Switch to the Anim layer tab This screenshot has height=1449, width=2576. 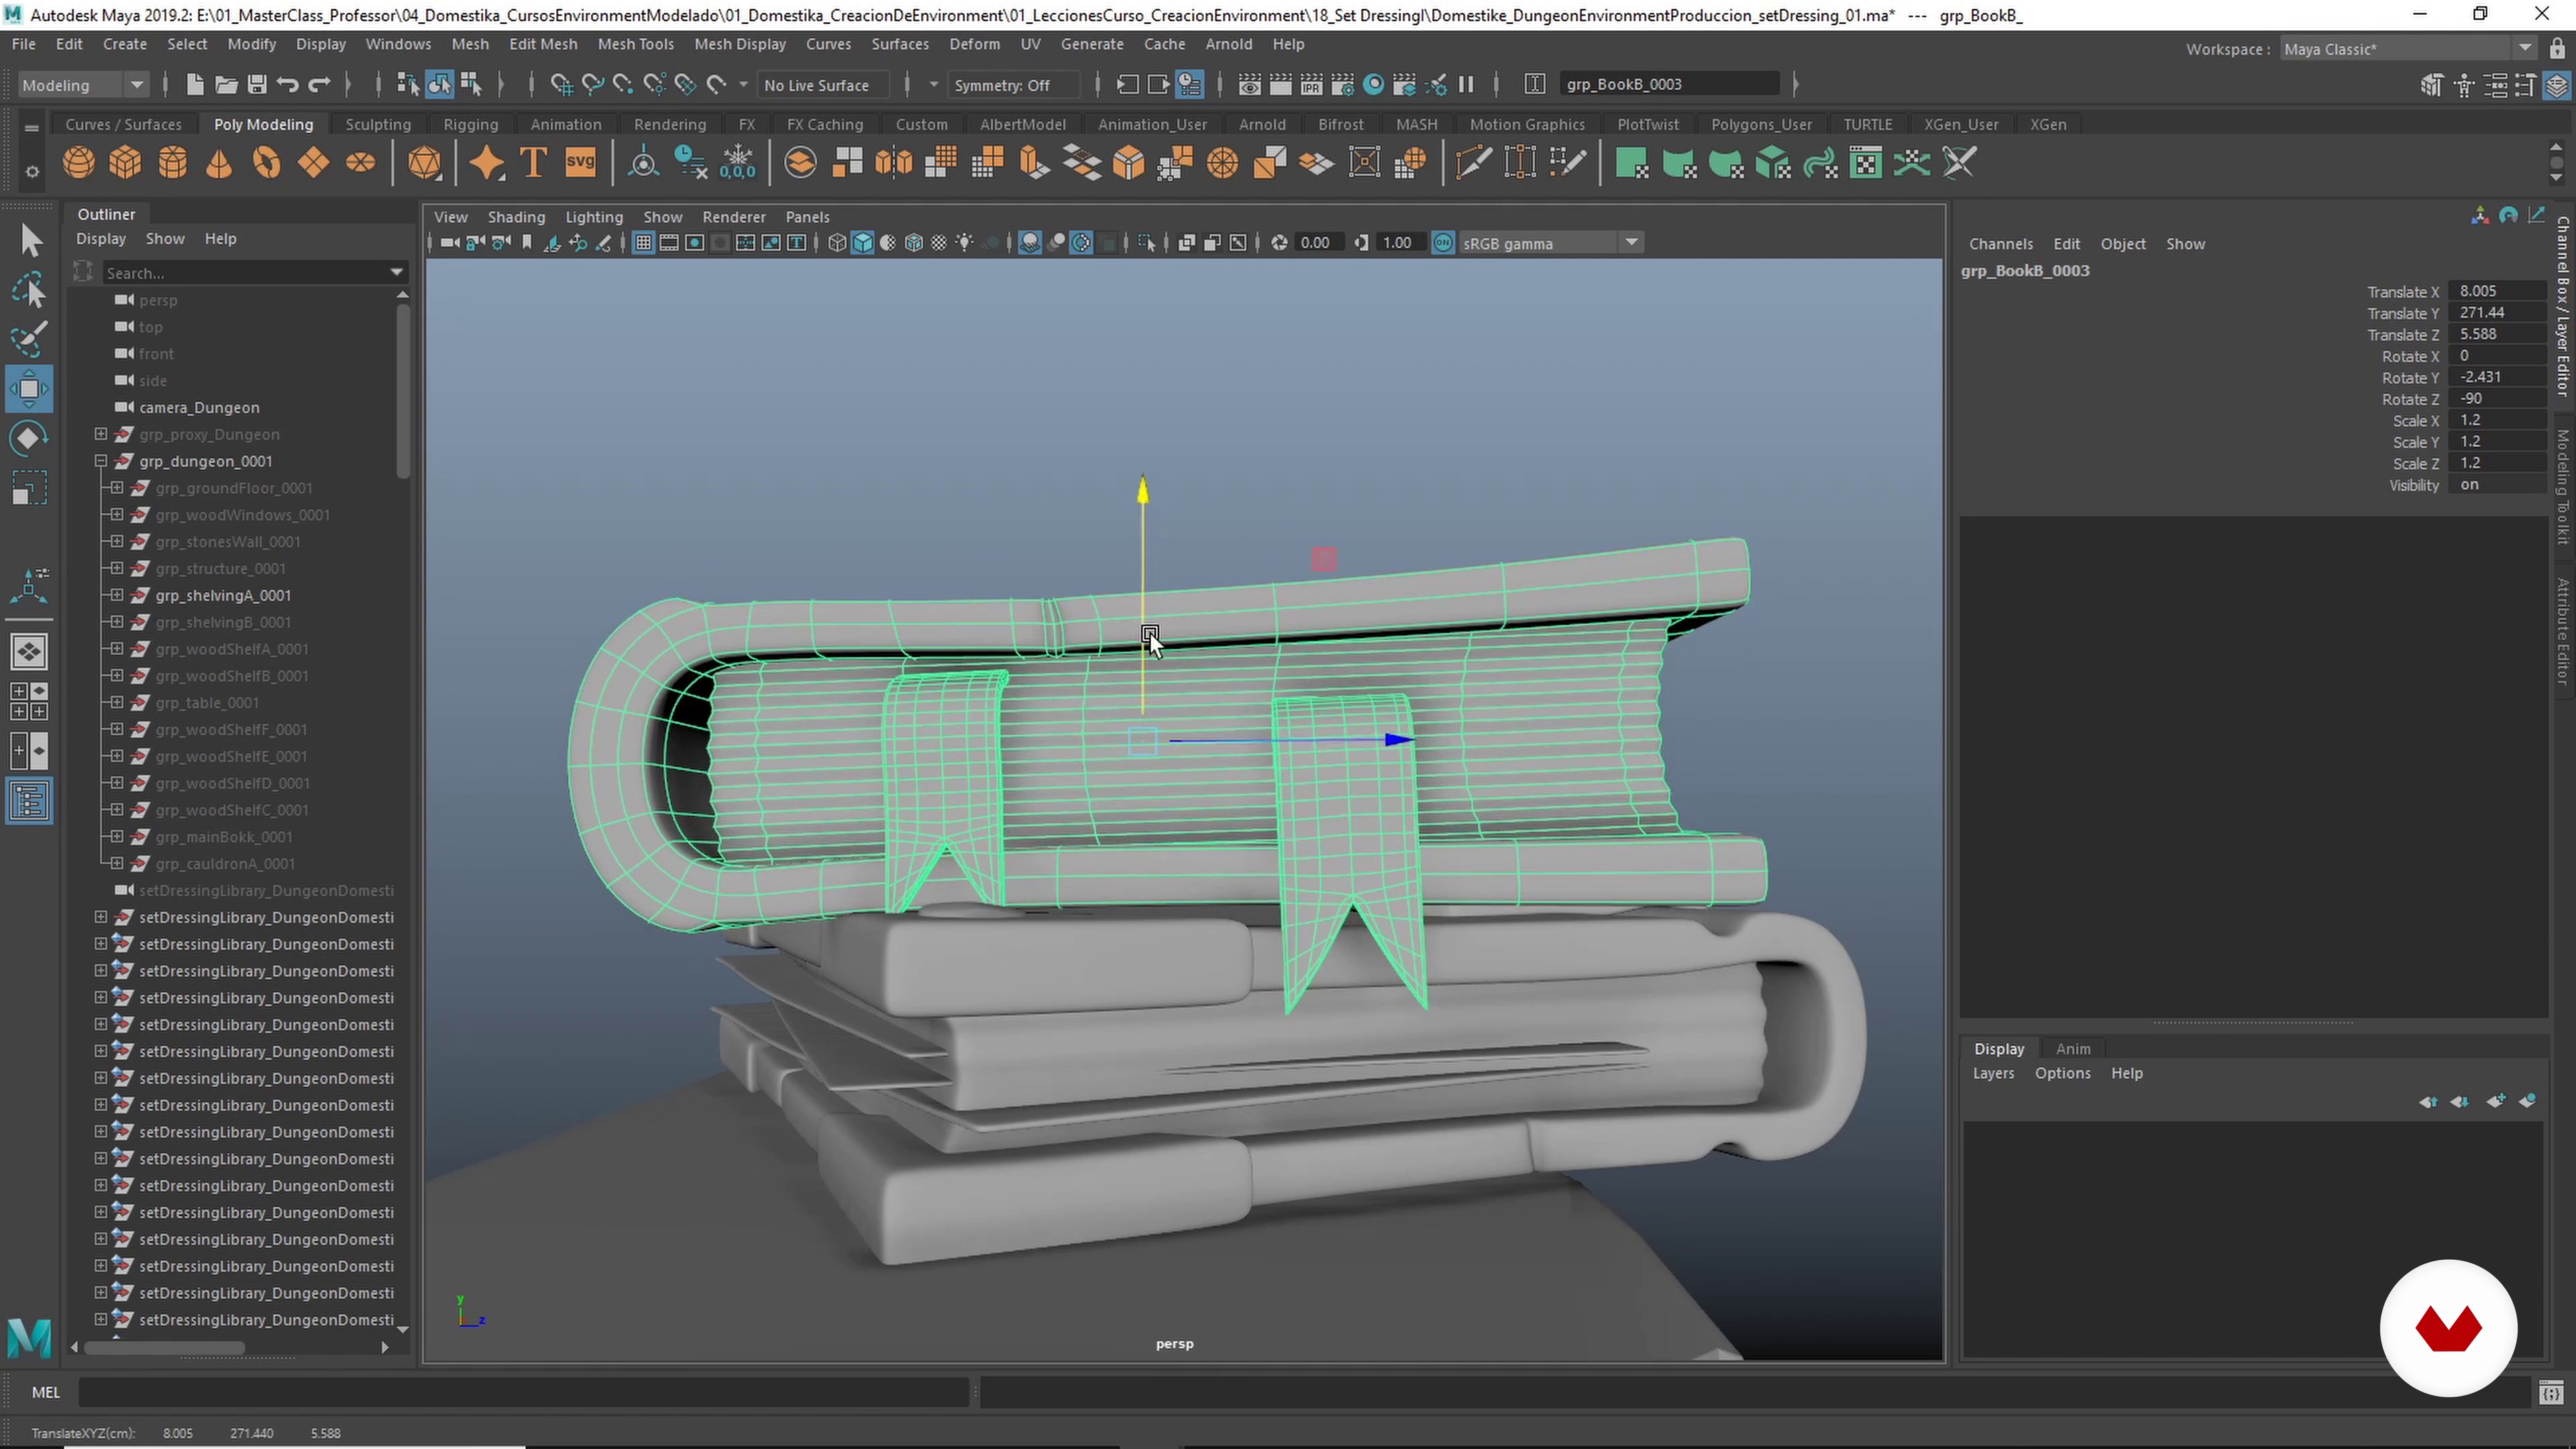pyautogui.click(x=2073, y=1049)
